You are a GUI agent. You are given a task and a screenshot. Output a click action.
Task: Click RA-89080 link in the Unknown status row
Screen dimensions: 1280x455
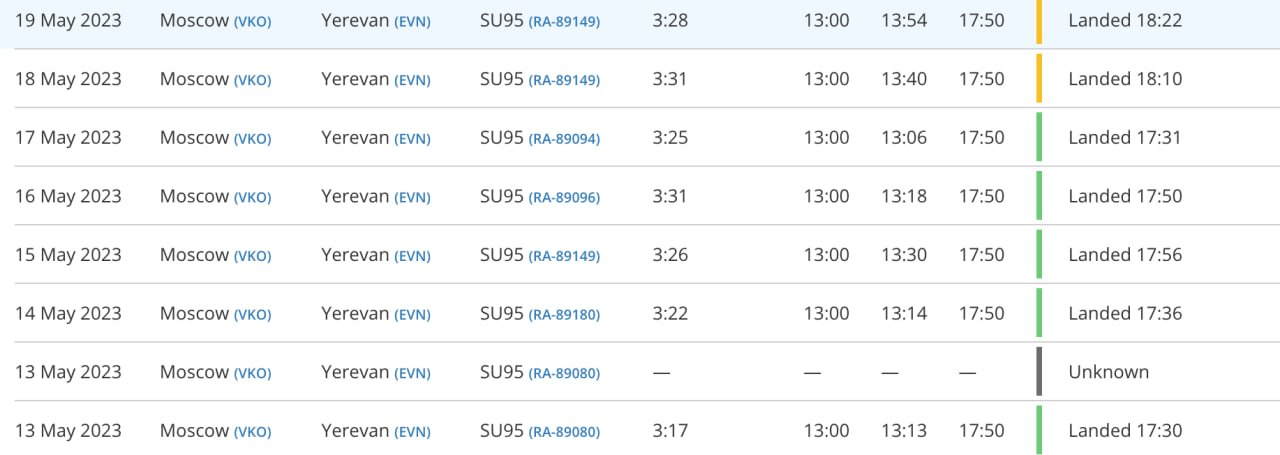564,374
